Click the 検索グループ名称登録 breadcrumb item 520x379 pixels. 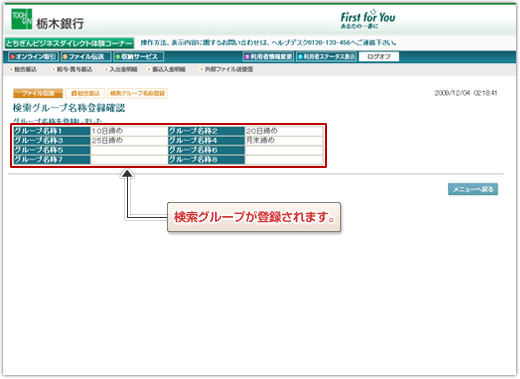tap(137, 93)
